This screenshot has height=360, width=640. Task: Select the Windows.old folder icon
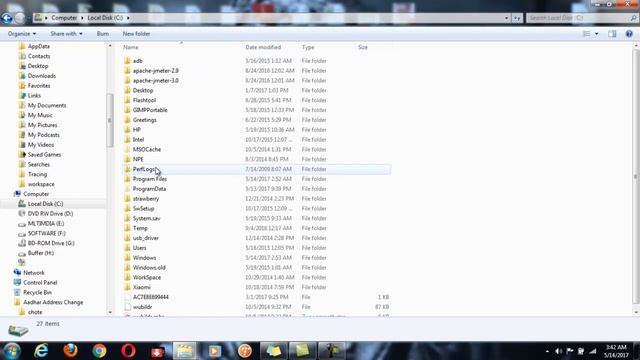click(x=127, y=267)
